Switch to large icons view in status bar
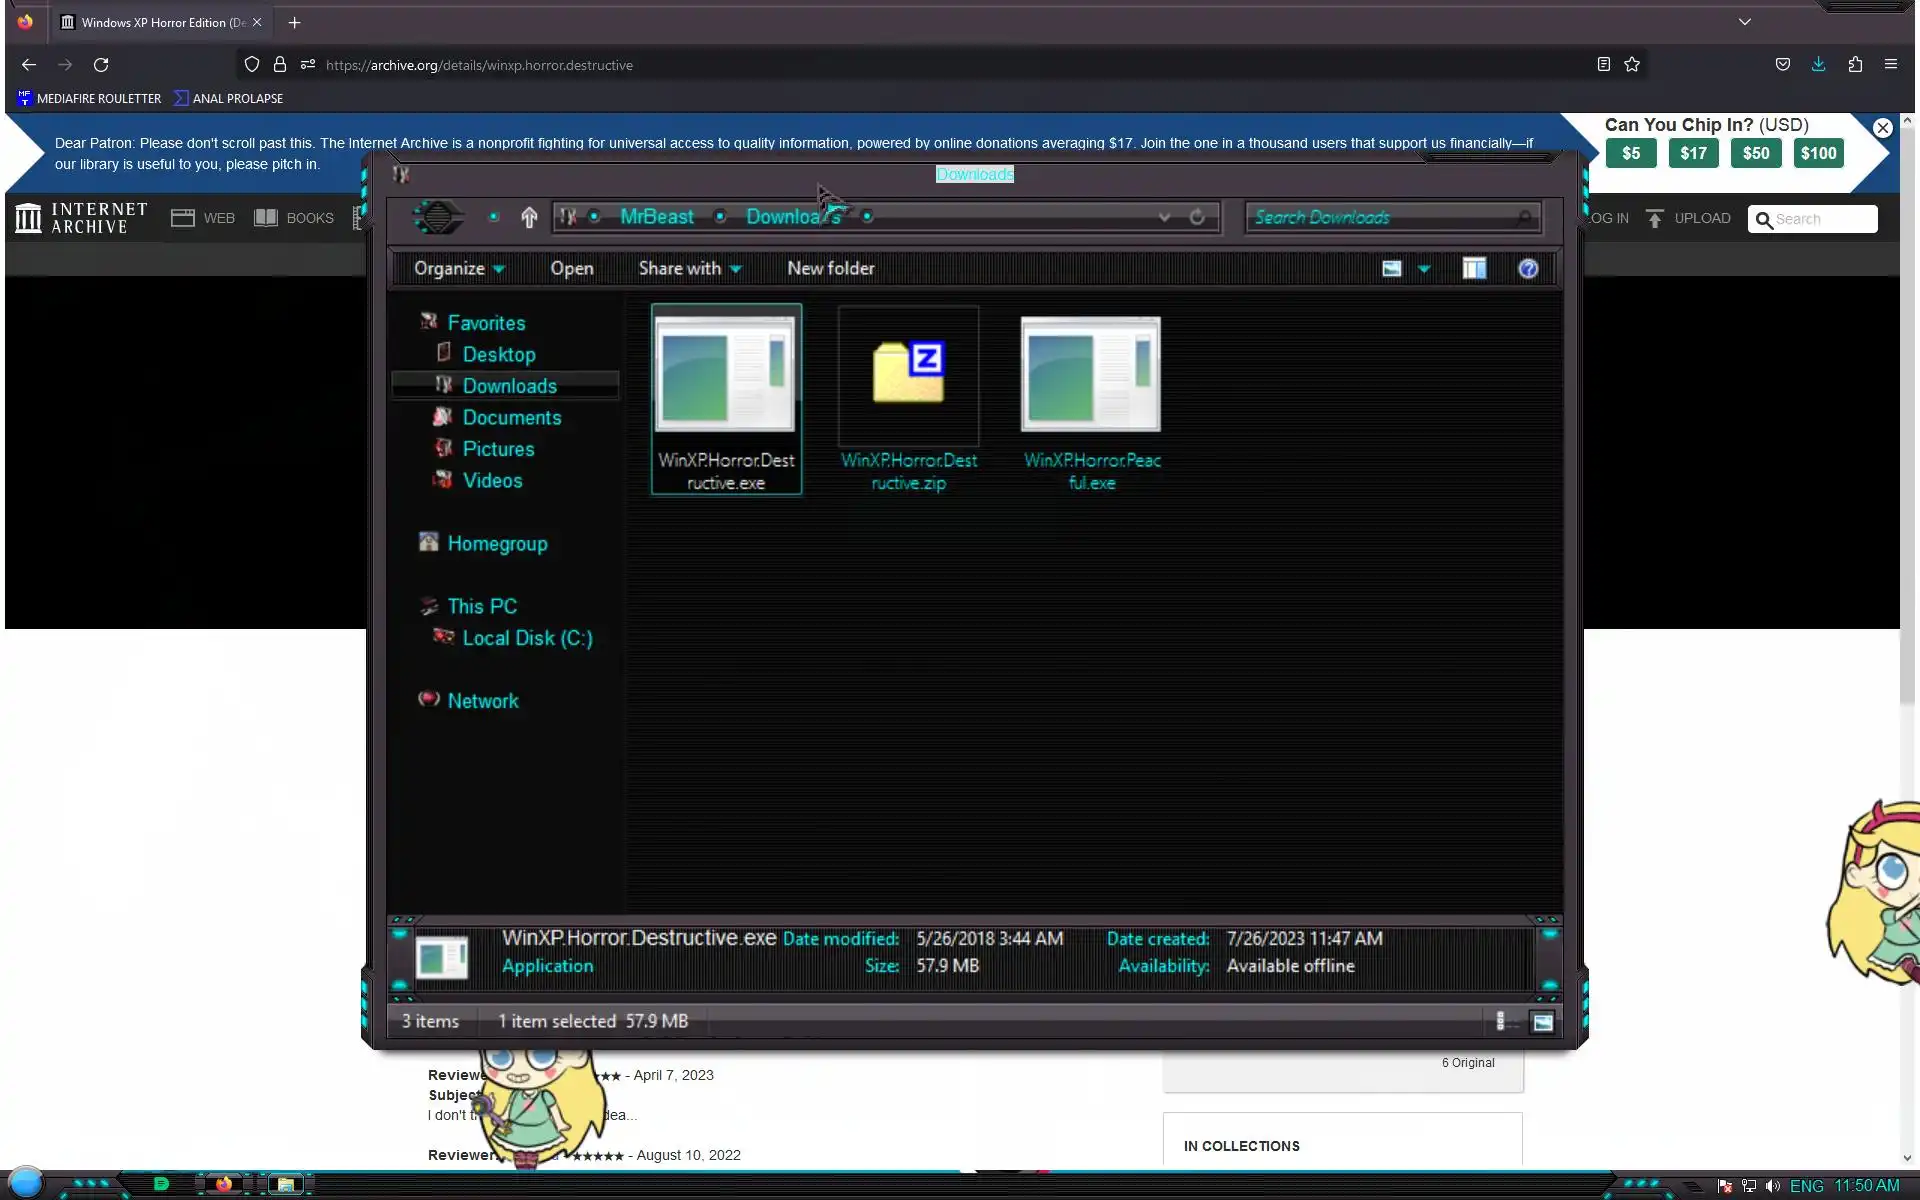 1542,1021
